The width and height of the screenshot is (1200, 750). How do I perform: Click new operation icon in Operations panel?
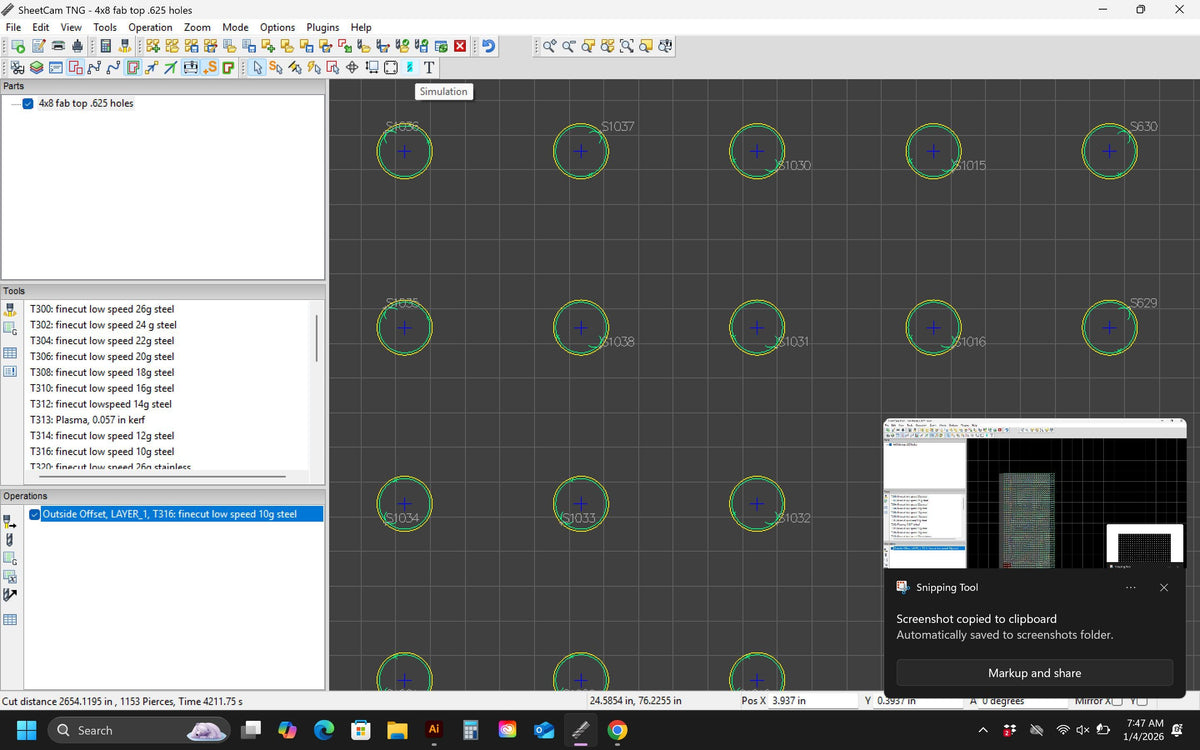(x=10, y=521)
